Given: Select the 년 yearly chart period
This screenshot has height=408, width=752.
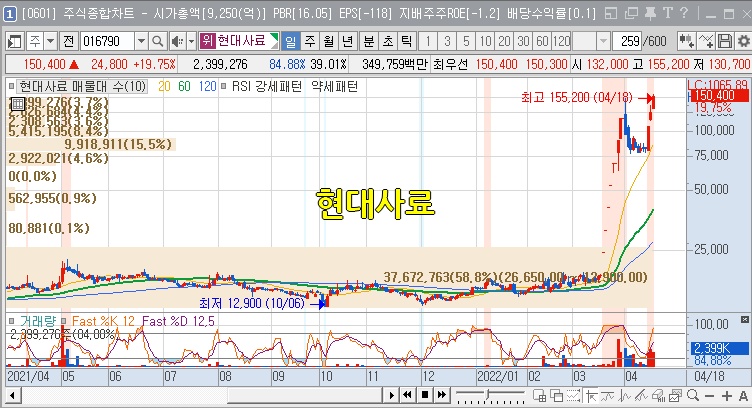Looking at the screenshot, I should [348, 41].
